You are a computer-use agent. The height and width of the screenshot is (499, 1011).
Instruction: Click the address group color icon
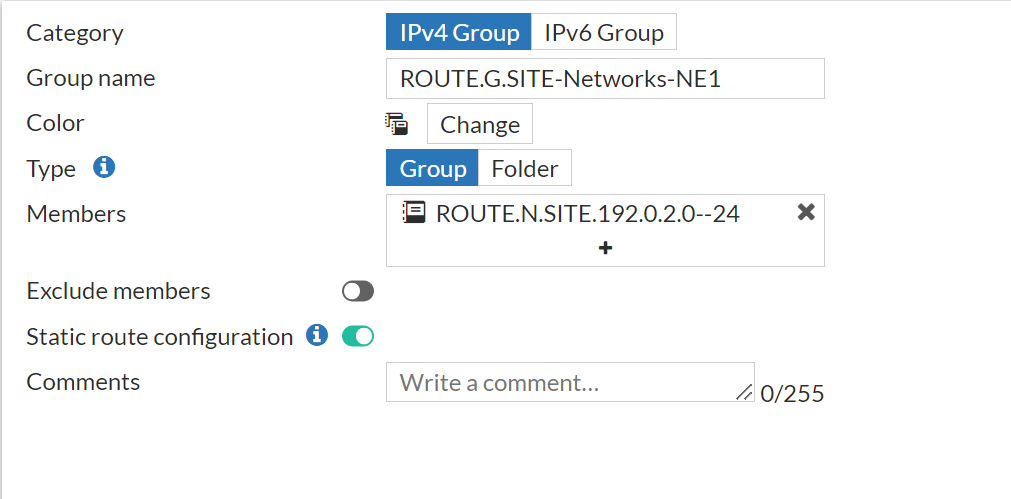(x=397, y=124)
